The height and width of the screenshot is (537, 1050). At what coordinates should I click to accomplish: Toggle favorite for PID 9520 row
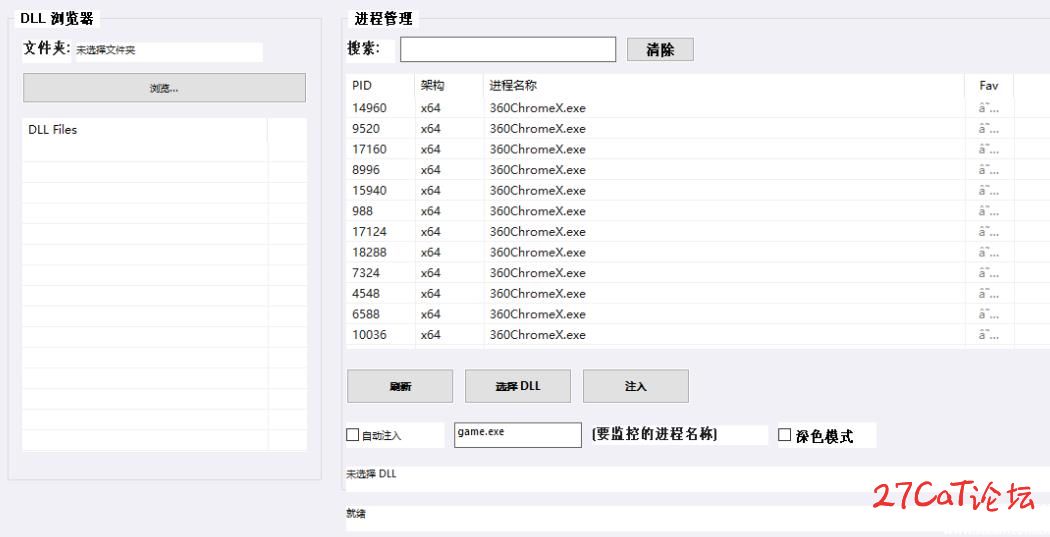click(x=989, y=129)
